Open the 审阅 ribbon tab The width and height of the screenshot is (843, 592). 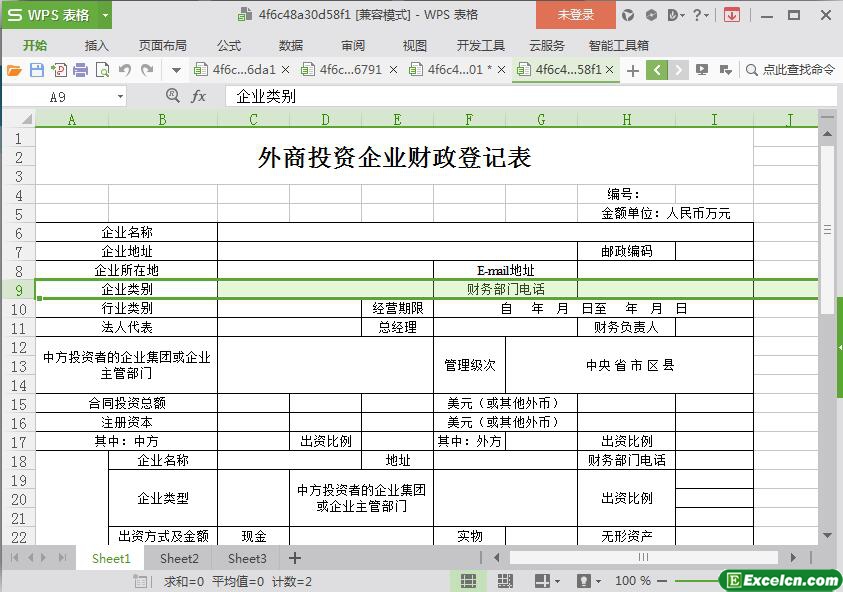353,46
